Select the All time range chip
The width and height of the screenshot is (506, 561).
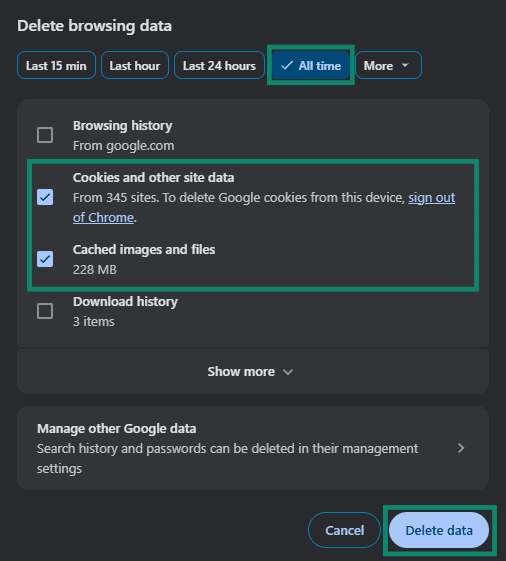pyautogui.click(x=311, y=65)
